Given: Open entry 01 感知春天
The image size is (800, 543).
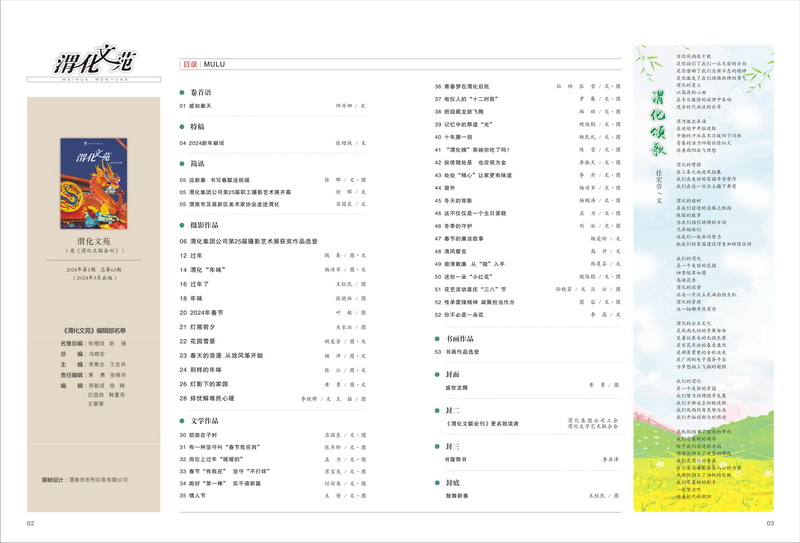Looking at the screenshot, I should point(204,105).
